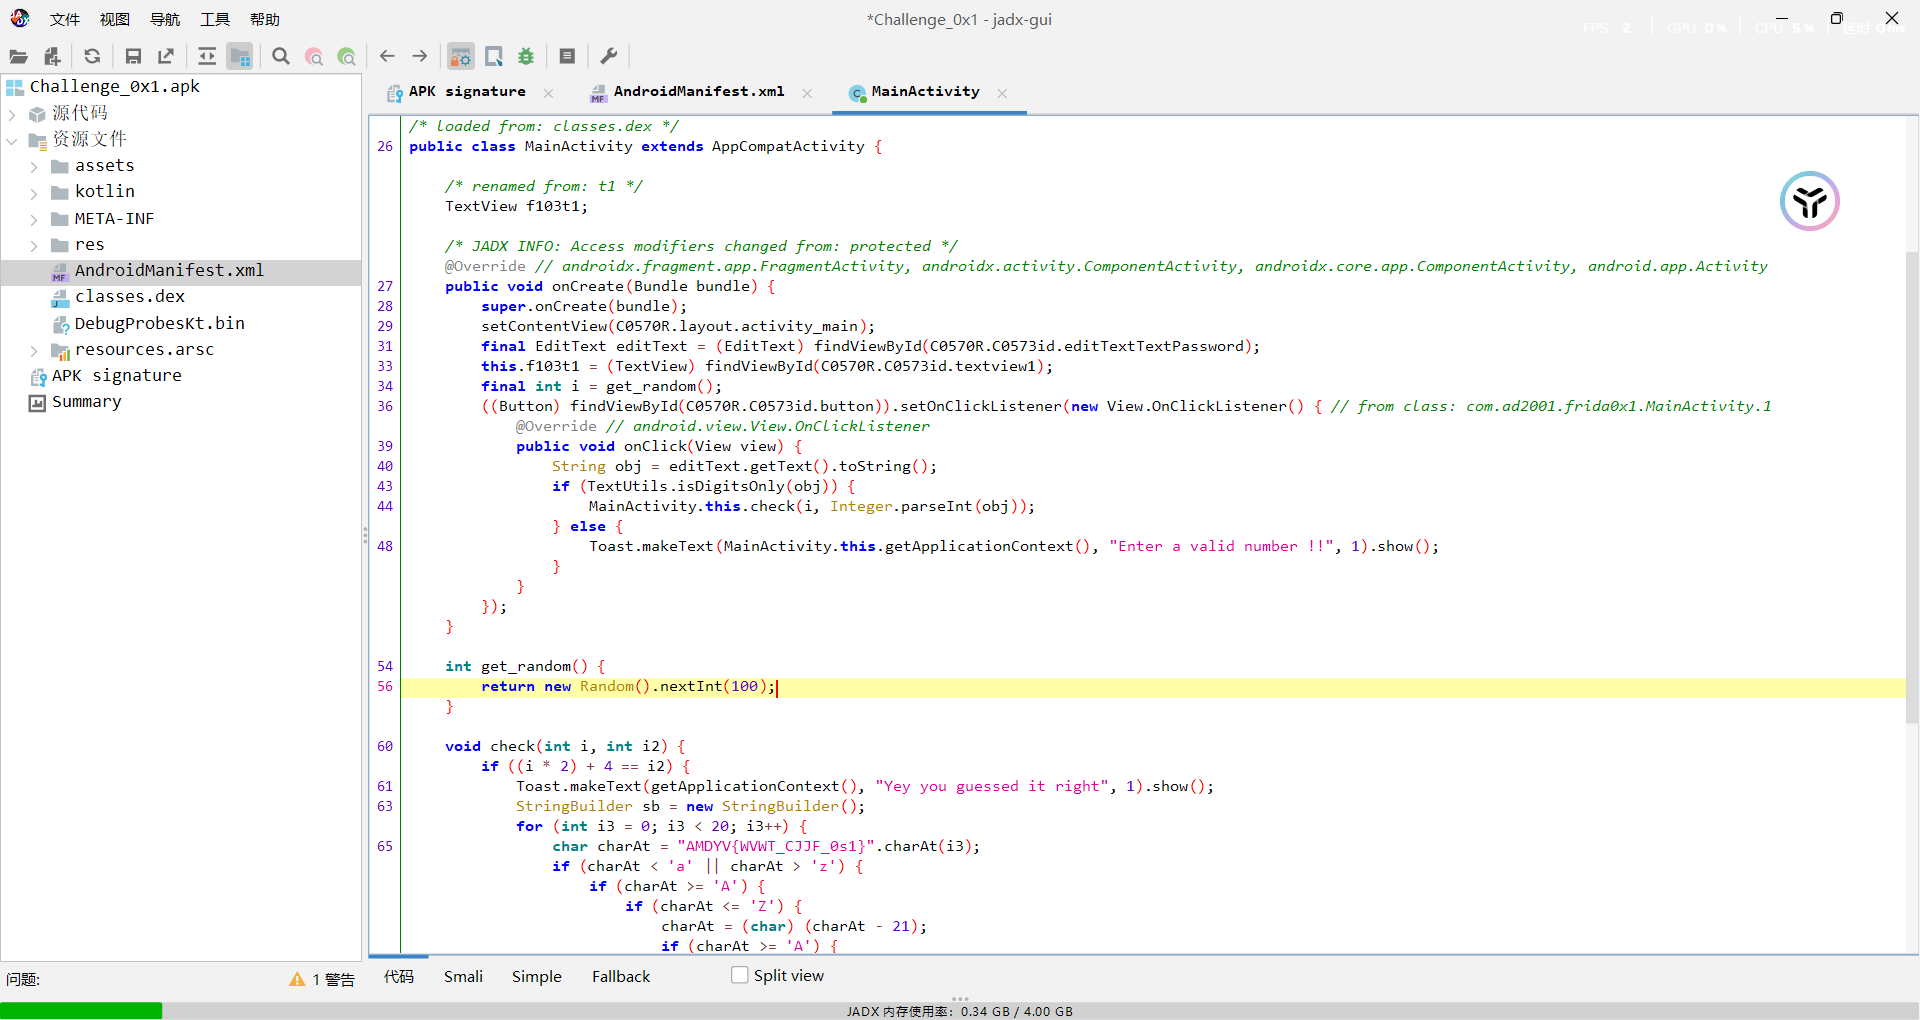Click the open file folder icon
1920x1020 pixels.
(18, 57)
